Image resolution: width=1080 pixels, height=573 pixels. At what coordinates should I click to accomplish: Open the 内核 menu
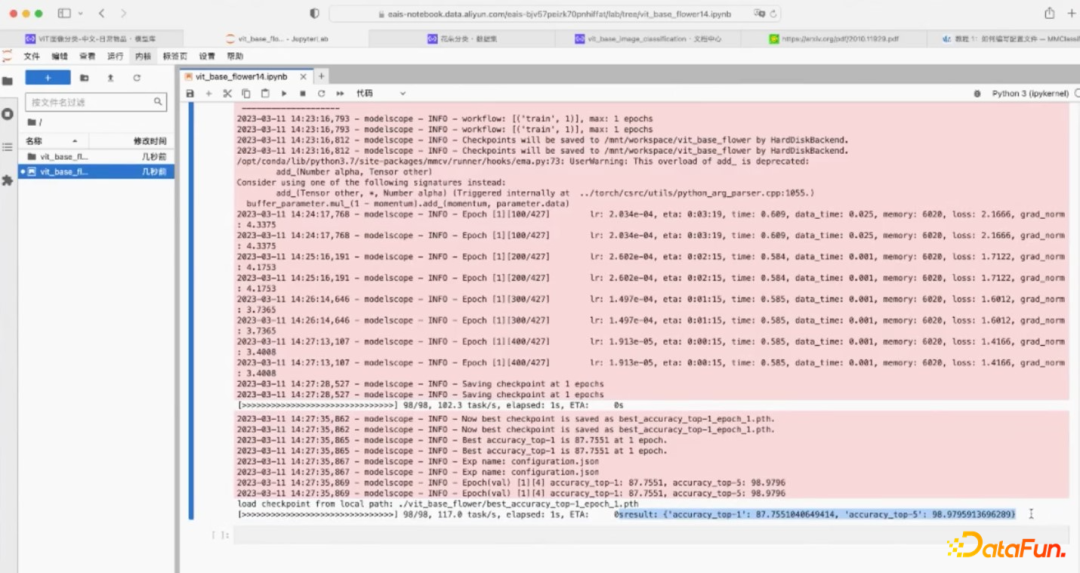[143, 56]
